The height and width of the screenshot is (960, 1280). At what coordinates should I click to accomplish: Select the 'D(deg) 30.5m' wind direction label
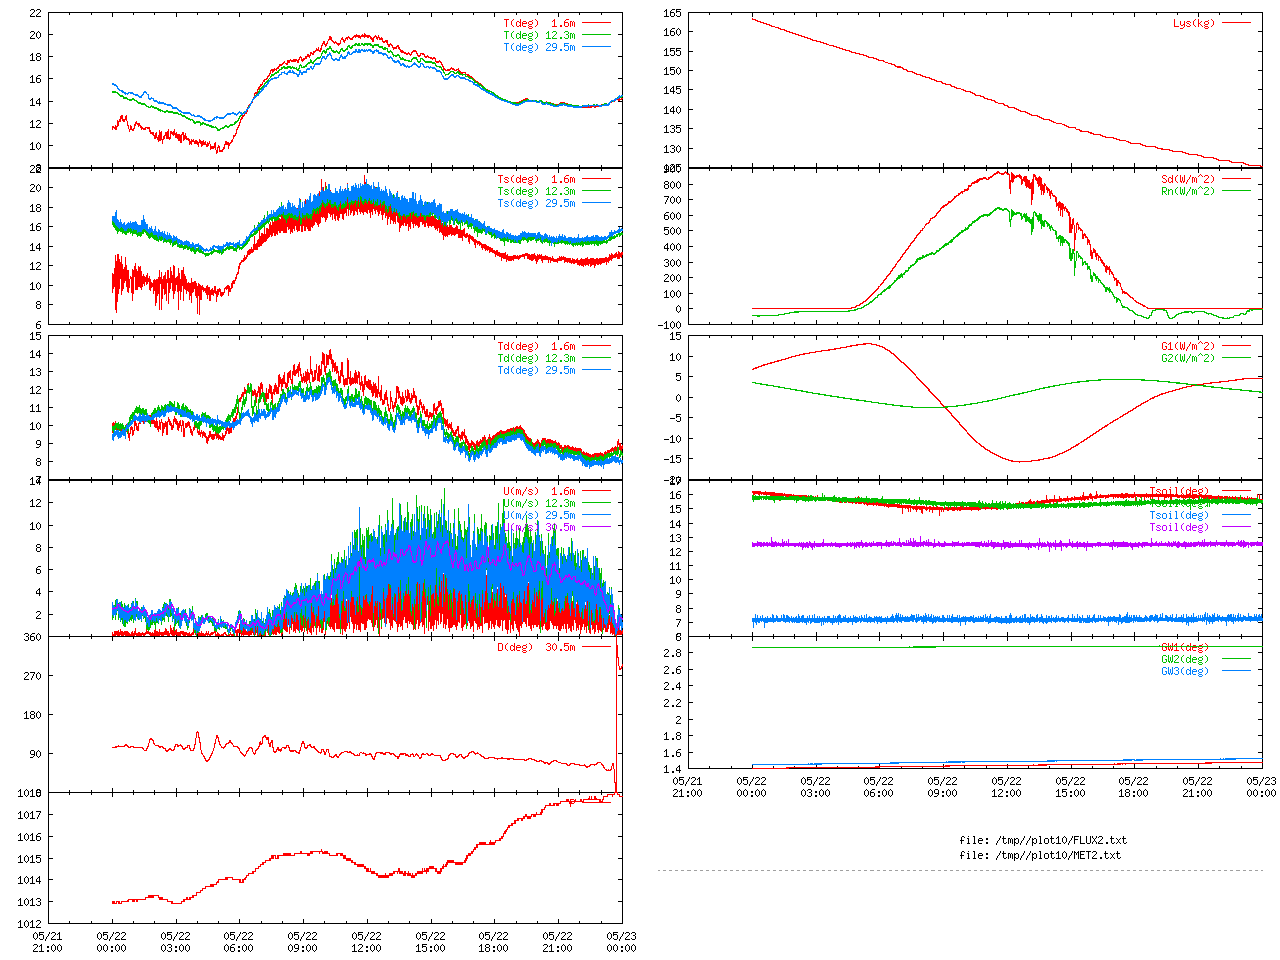(537, 648)
